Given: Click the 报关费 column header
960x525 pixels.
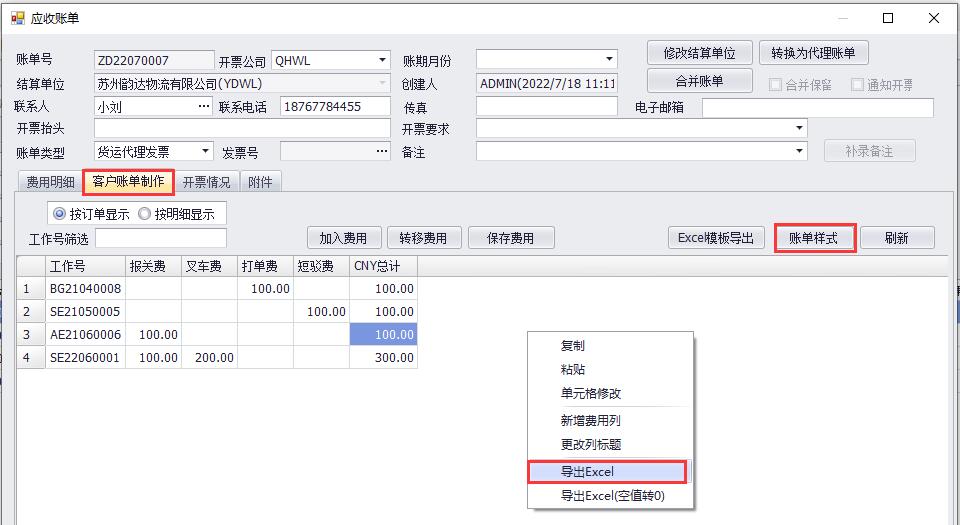Looking at the screenshot, I should [153, 266].
